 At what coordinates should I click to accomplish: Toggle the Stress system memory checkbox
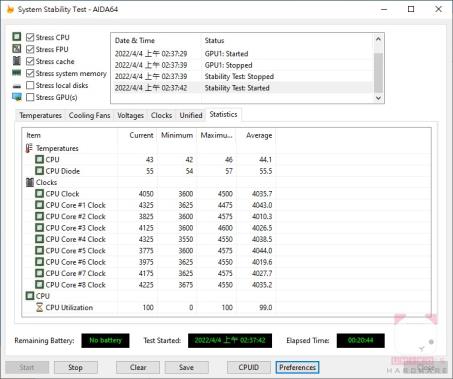[30, 73]
